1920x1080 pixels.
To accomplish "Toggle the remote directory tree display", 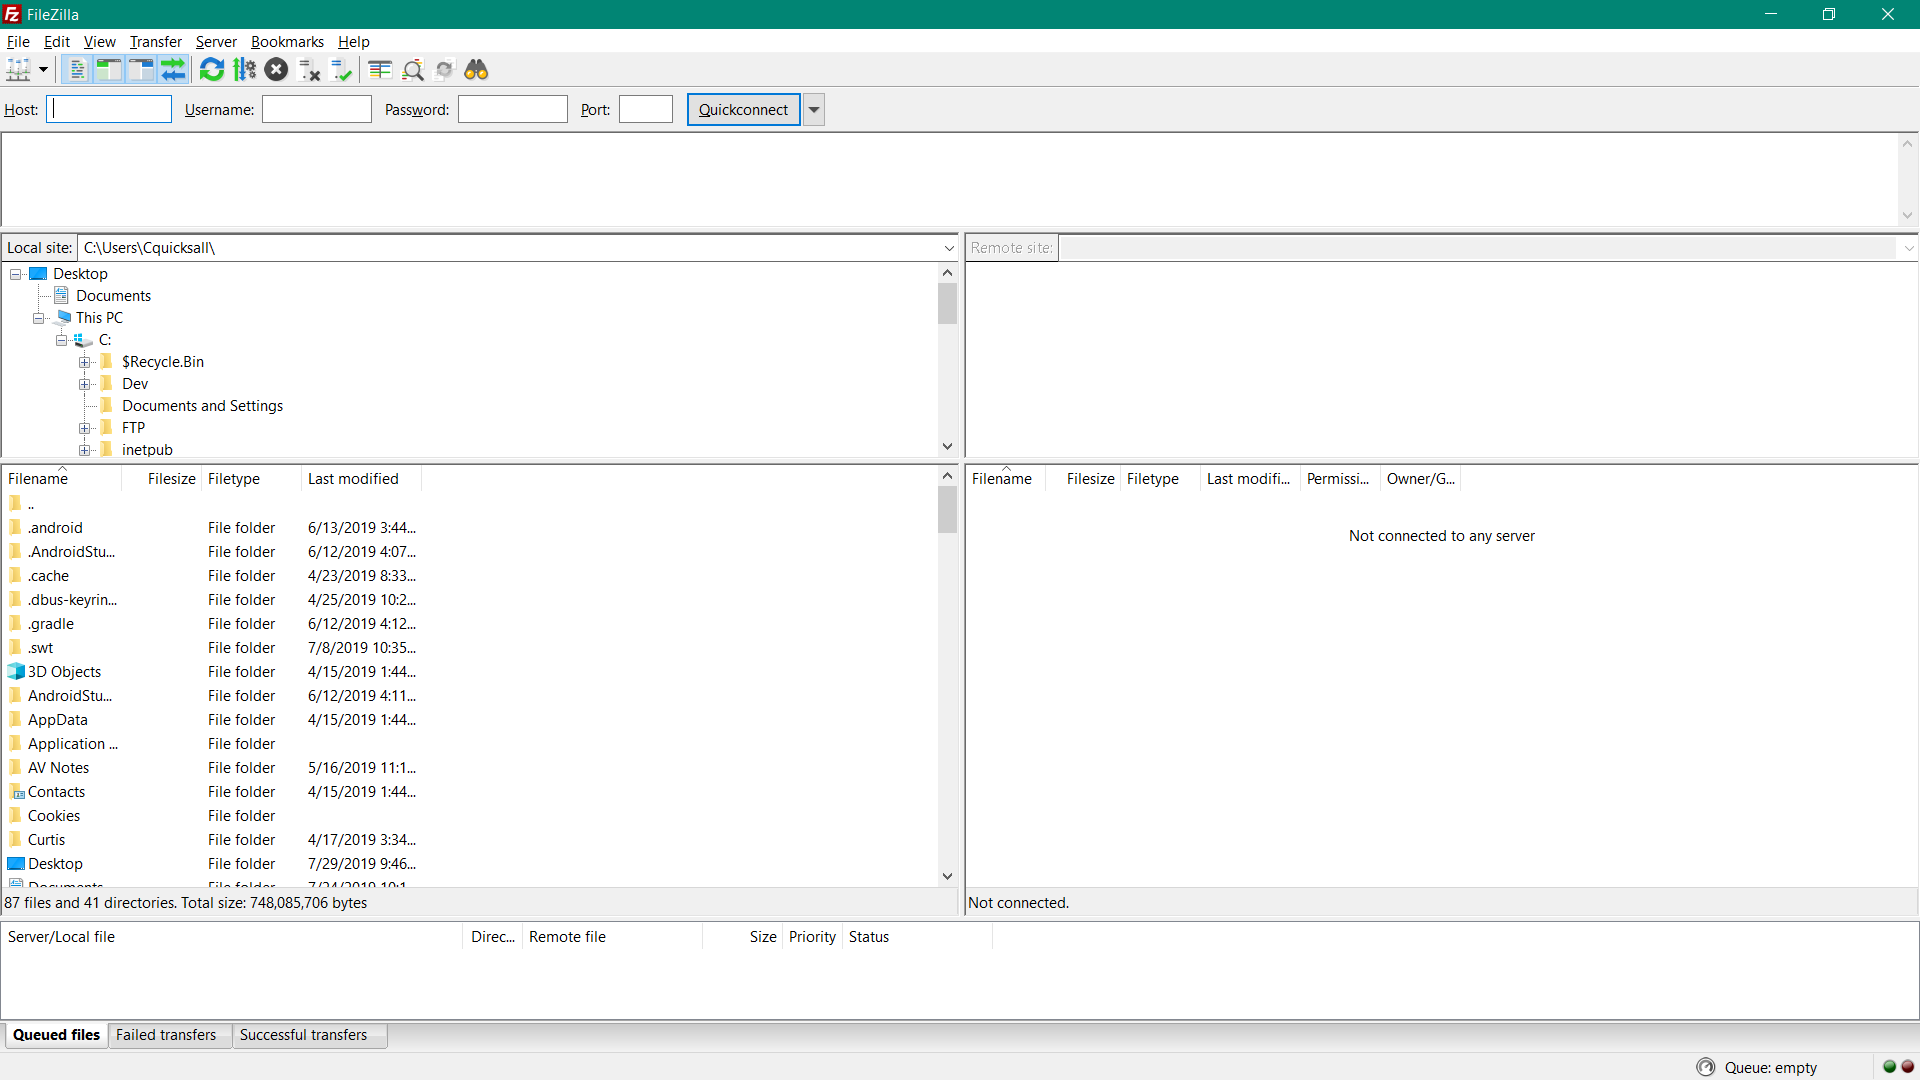I will coord(141,70).
